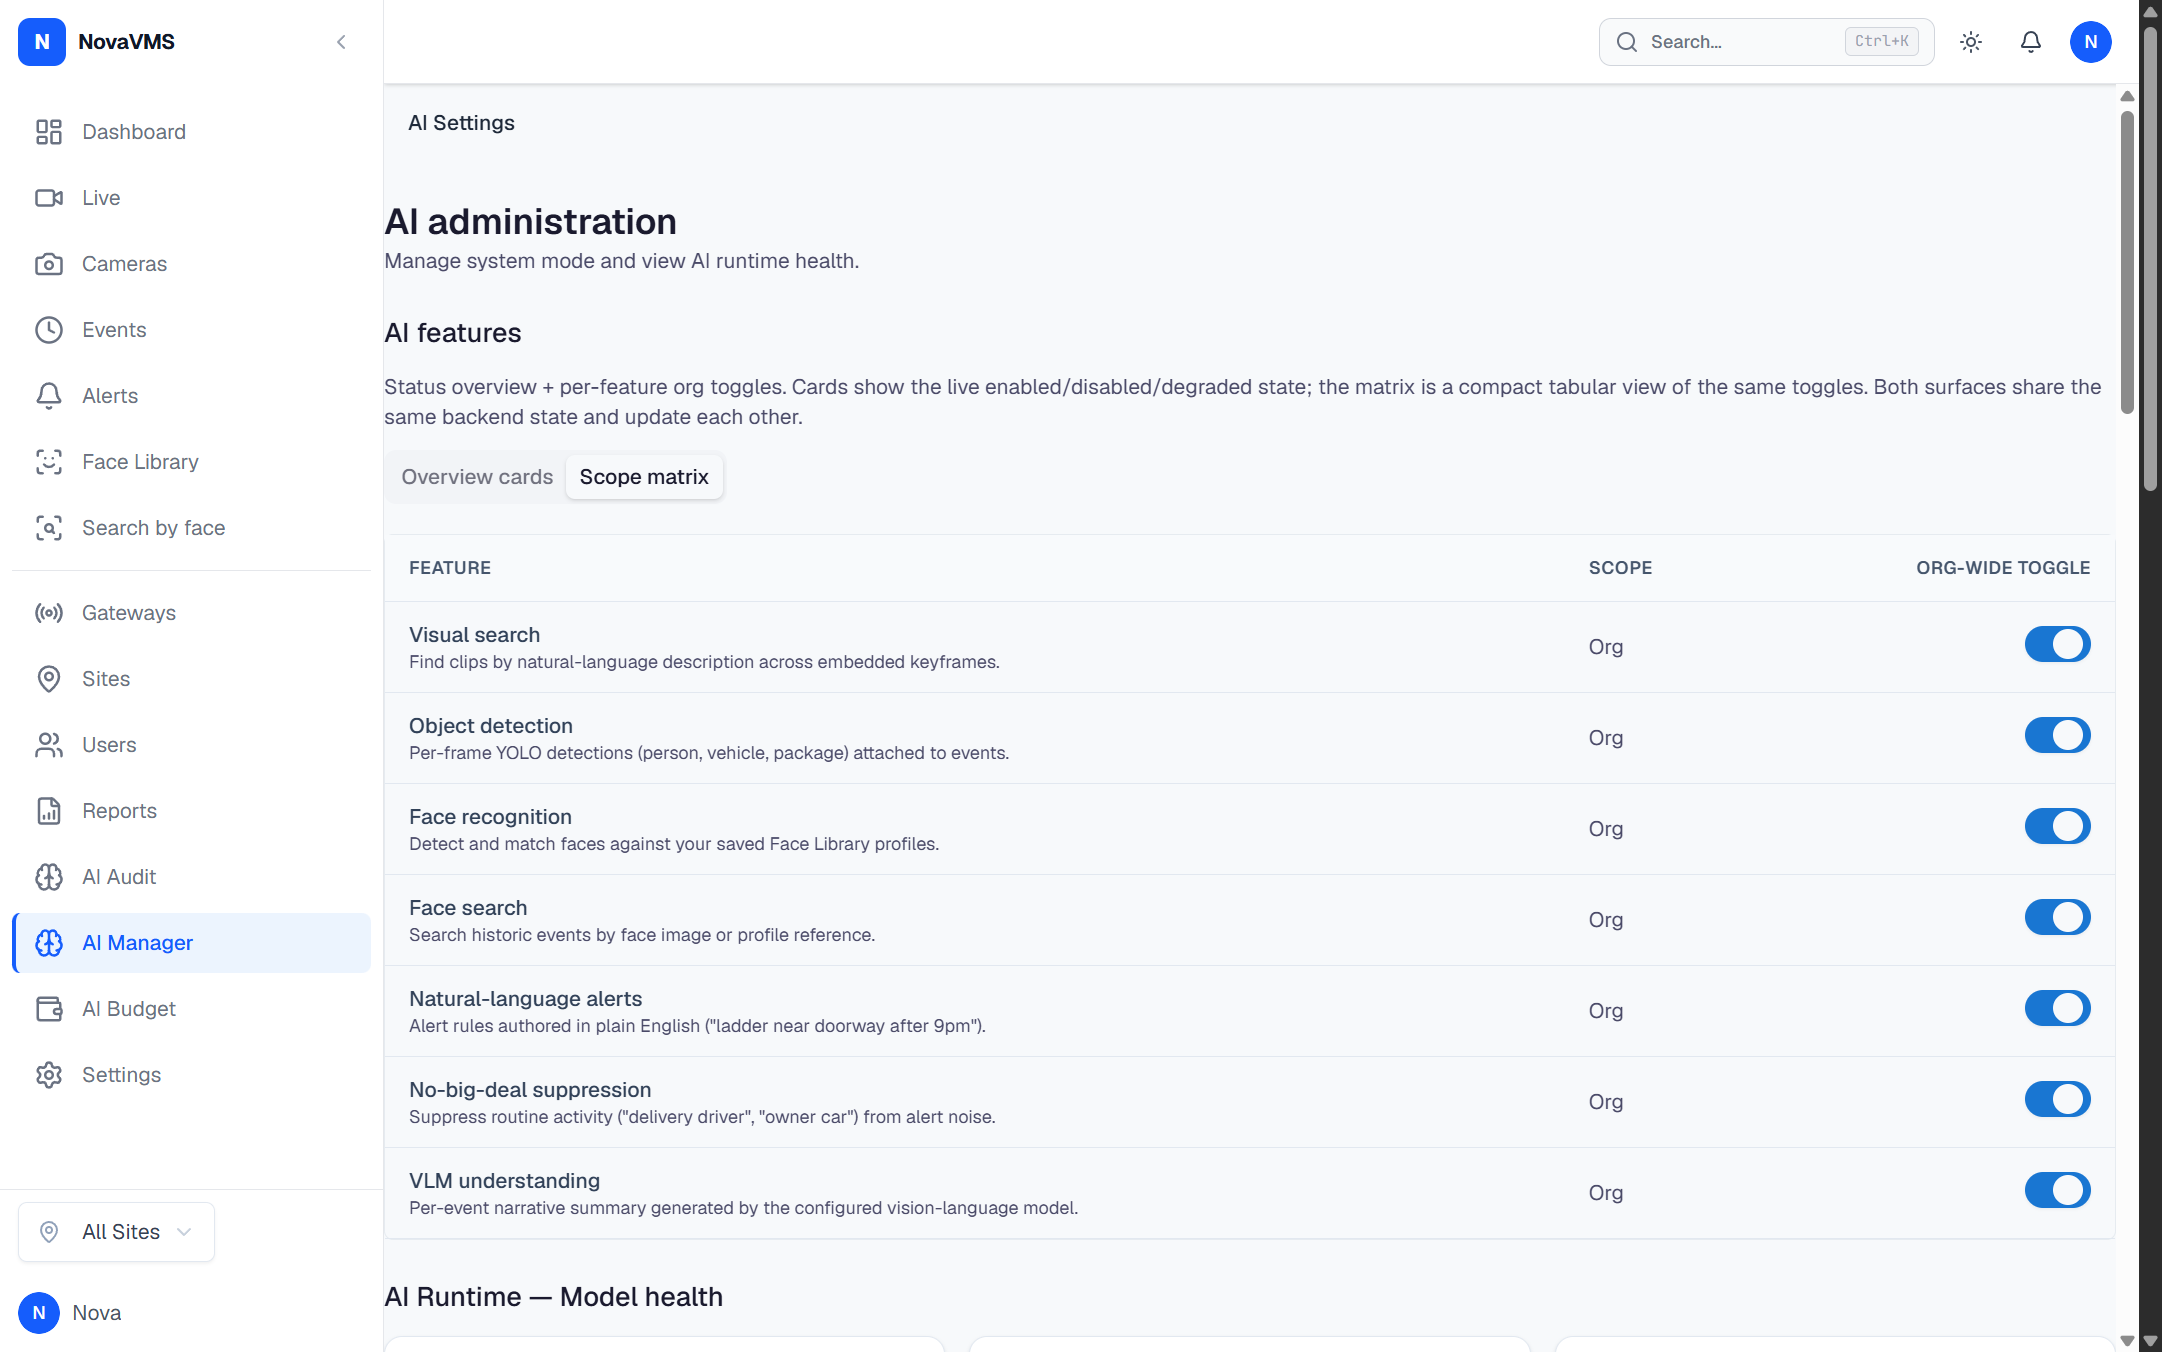
Task: Toggle Face recognition org-wide switch
Action: [2058, 827]
